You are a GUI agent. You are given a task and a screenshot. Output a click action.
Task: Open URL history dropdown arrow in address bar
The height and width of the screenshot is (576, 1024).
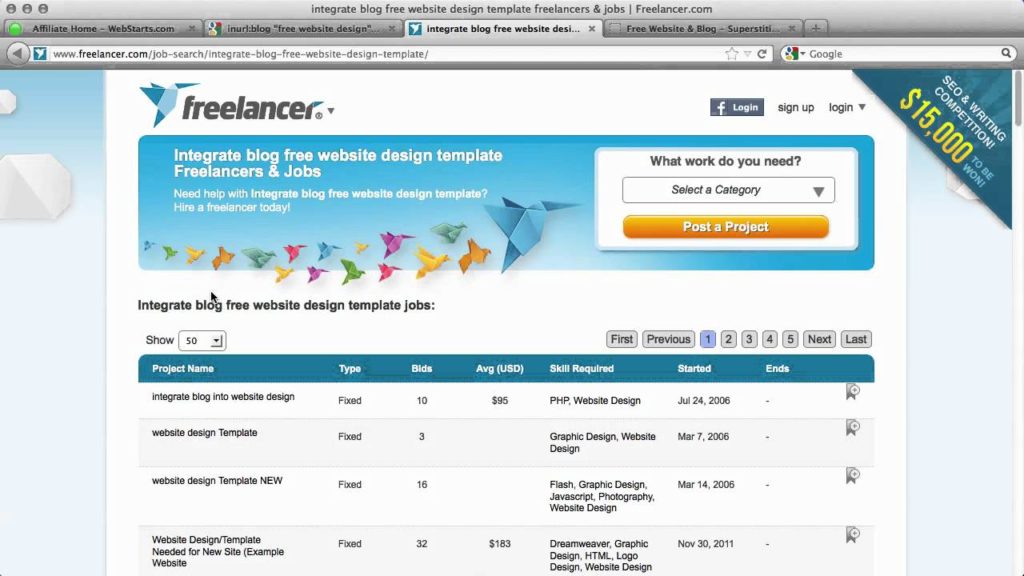(747, 54)
